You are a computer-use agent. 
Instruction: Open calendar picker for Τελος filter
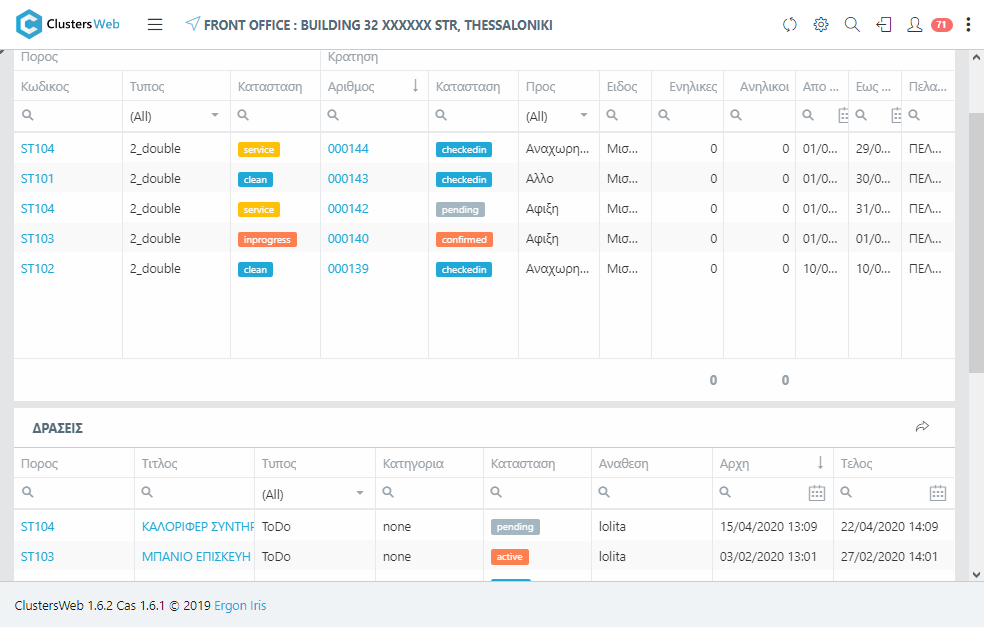pos(938,493)
